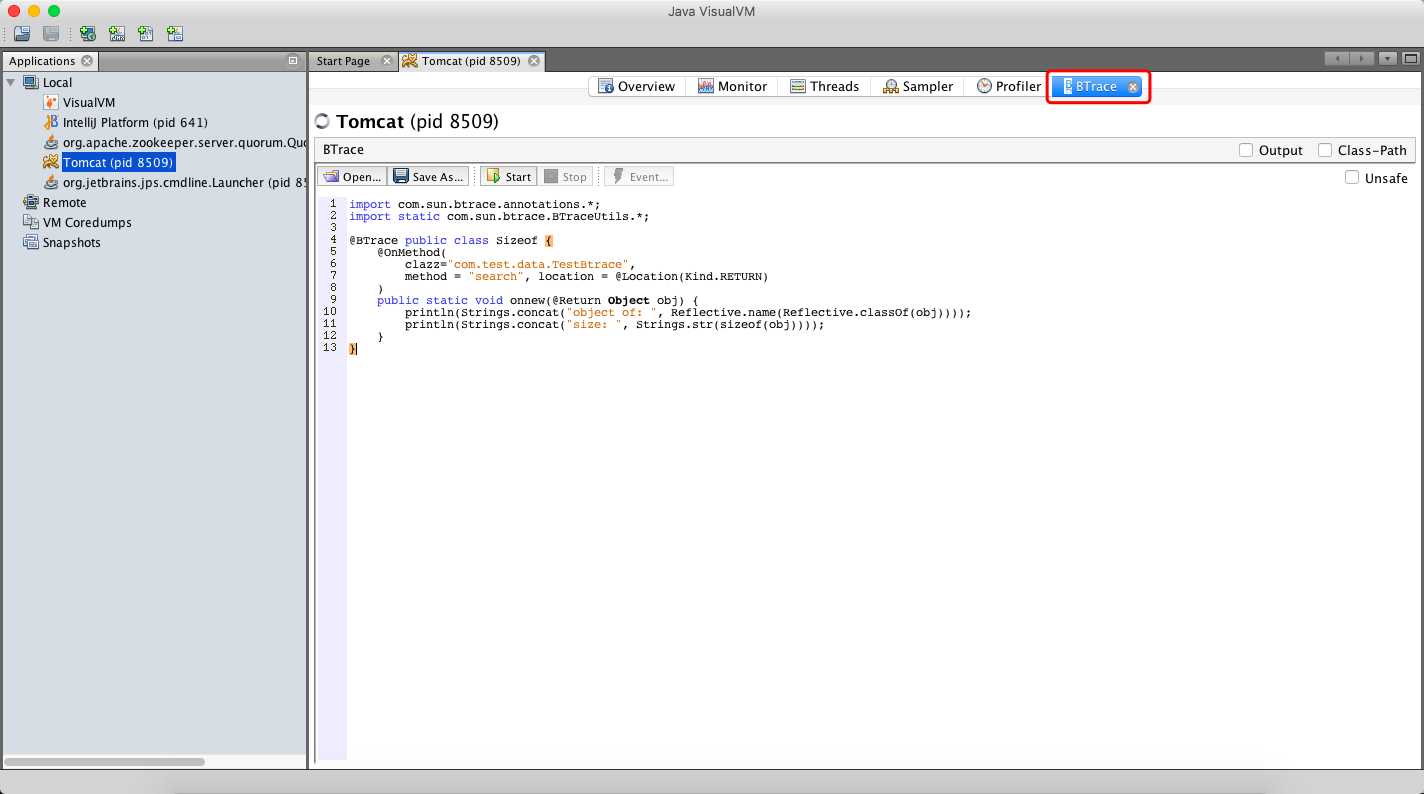This screenshot has width=1424, height=794.
Task: Switch to the Start Page tab
Action: 343,61
